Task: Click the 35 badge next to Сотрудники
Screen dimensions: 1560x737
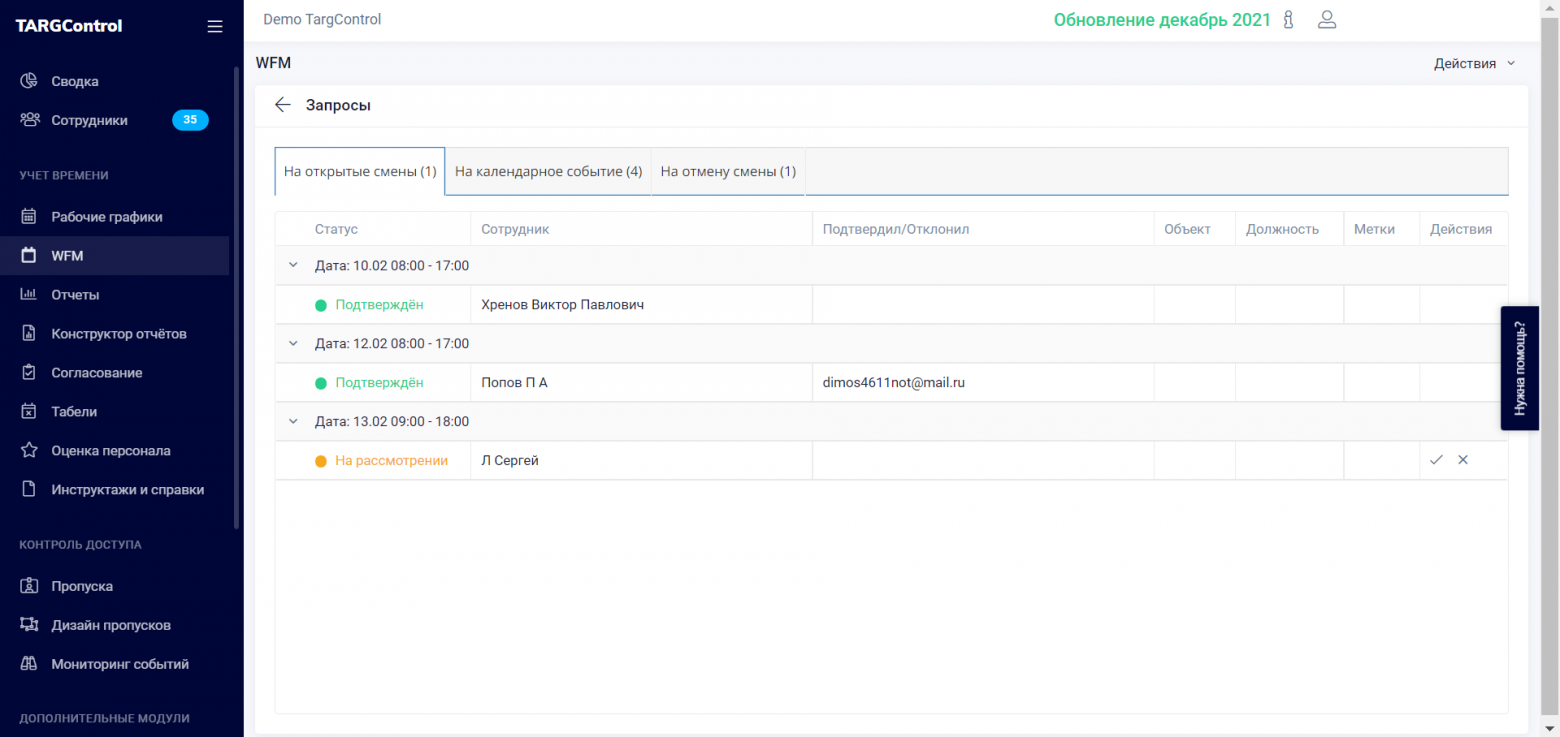Action: (x=190, y=120)
